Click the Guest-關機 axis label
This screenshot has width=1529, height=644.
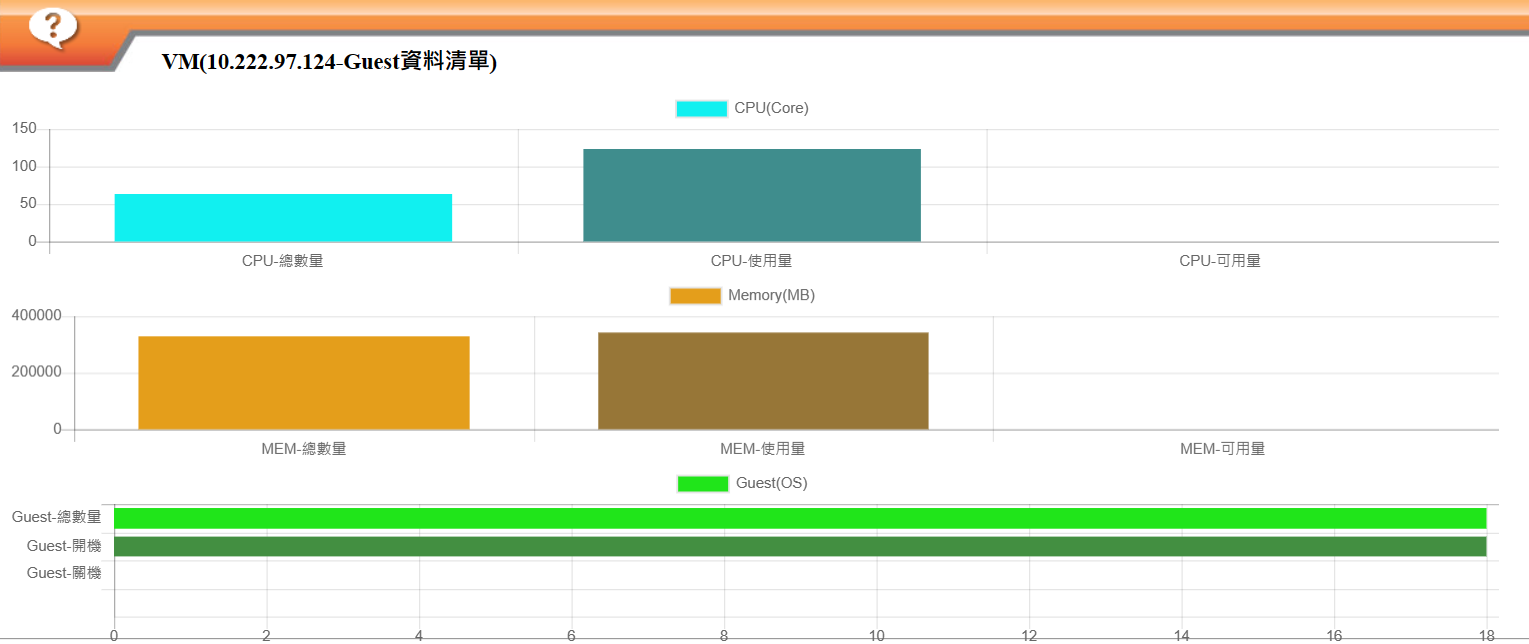tap(64, 573)
